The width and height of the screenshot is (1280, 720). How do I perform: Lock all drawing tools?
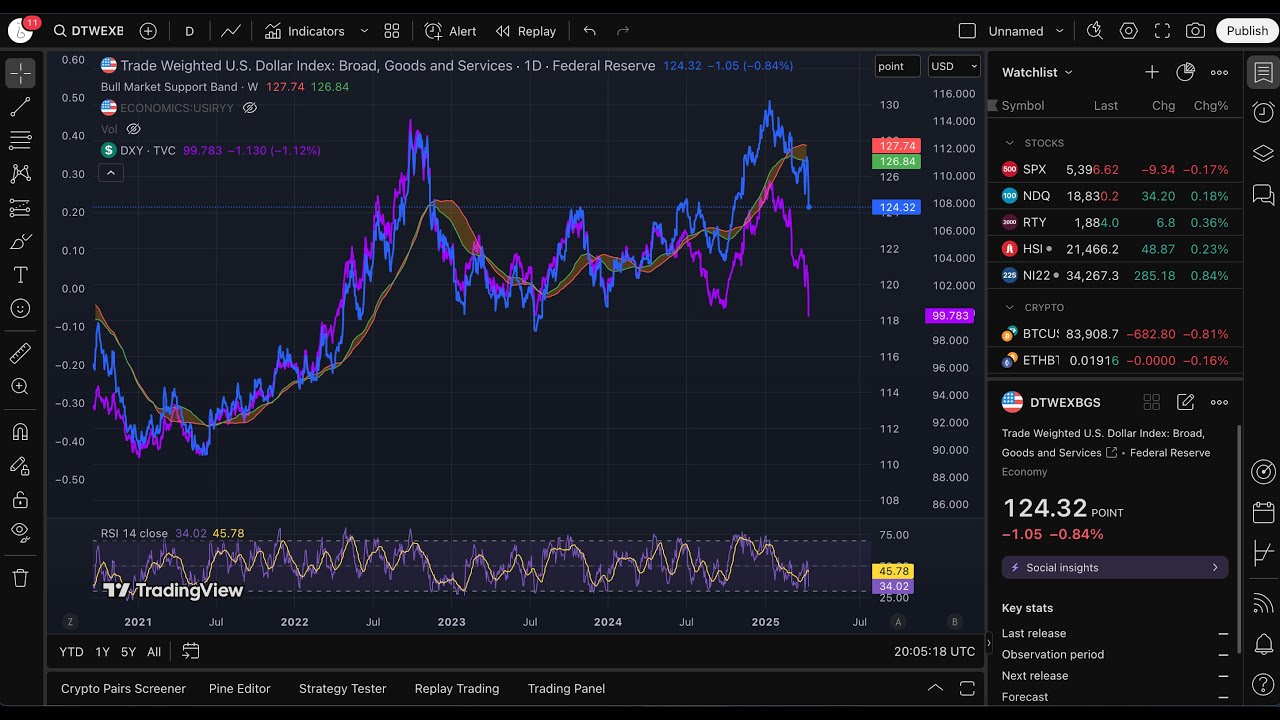20,499
